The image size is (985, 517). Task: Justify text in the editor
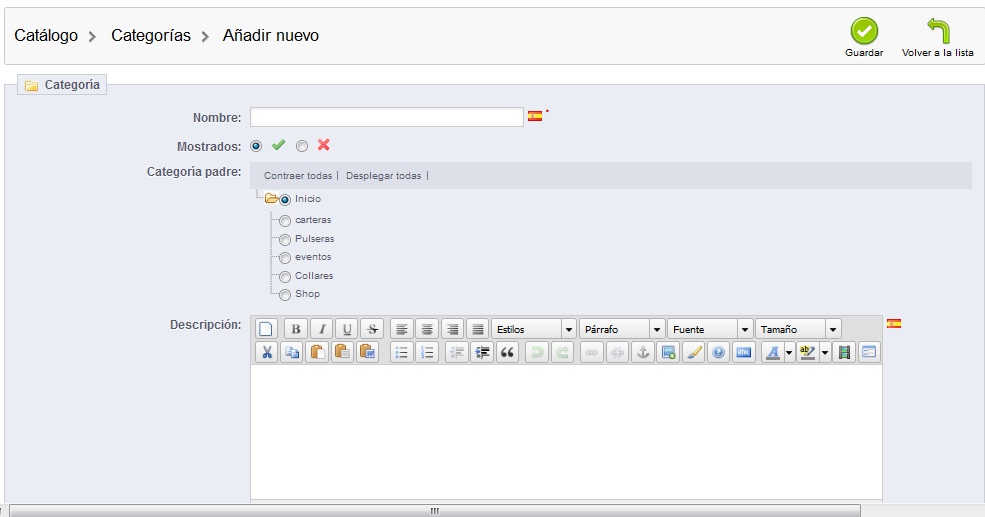tap(477, 329)
